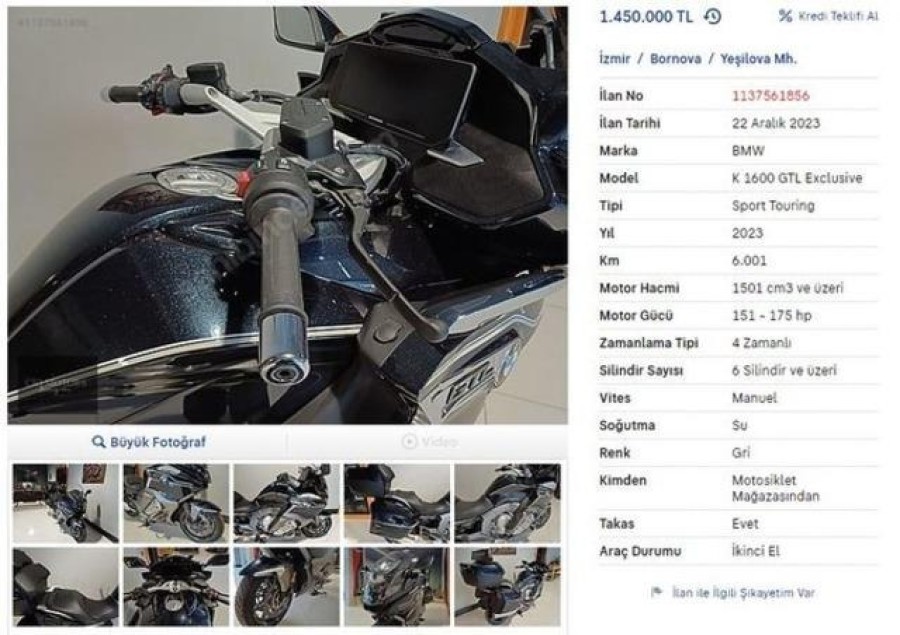Select bottom-row last thumbnail of rear view
900x635 pixels.
click(x=507, y=586)
